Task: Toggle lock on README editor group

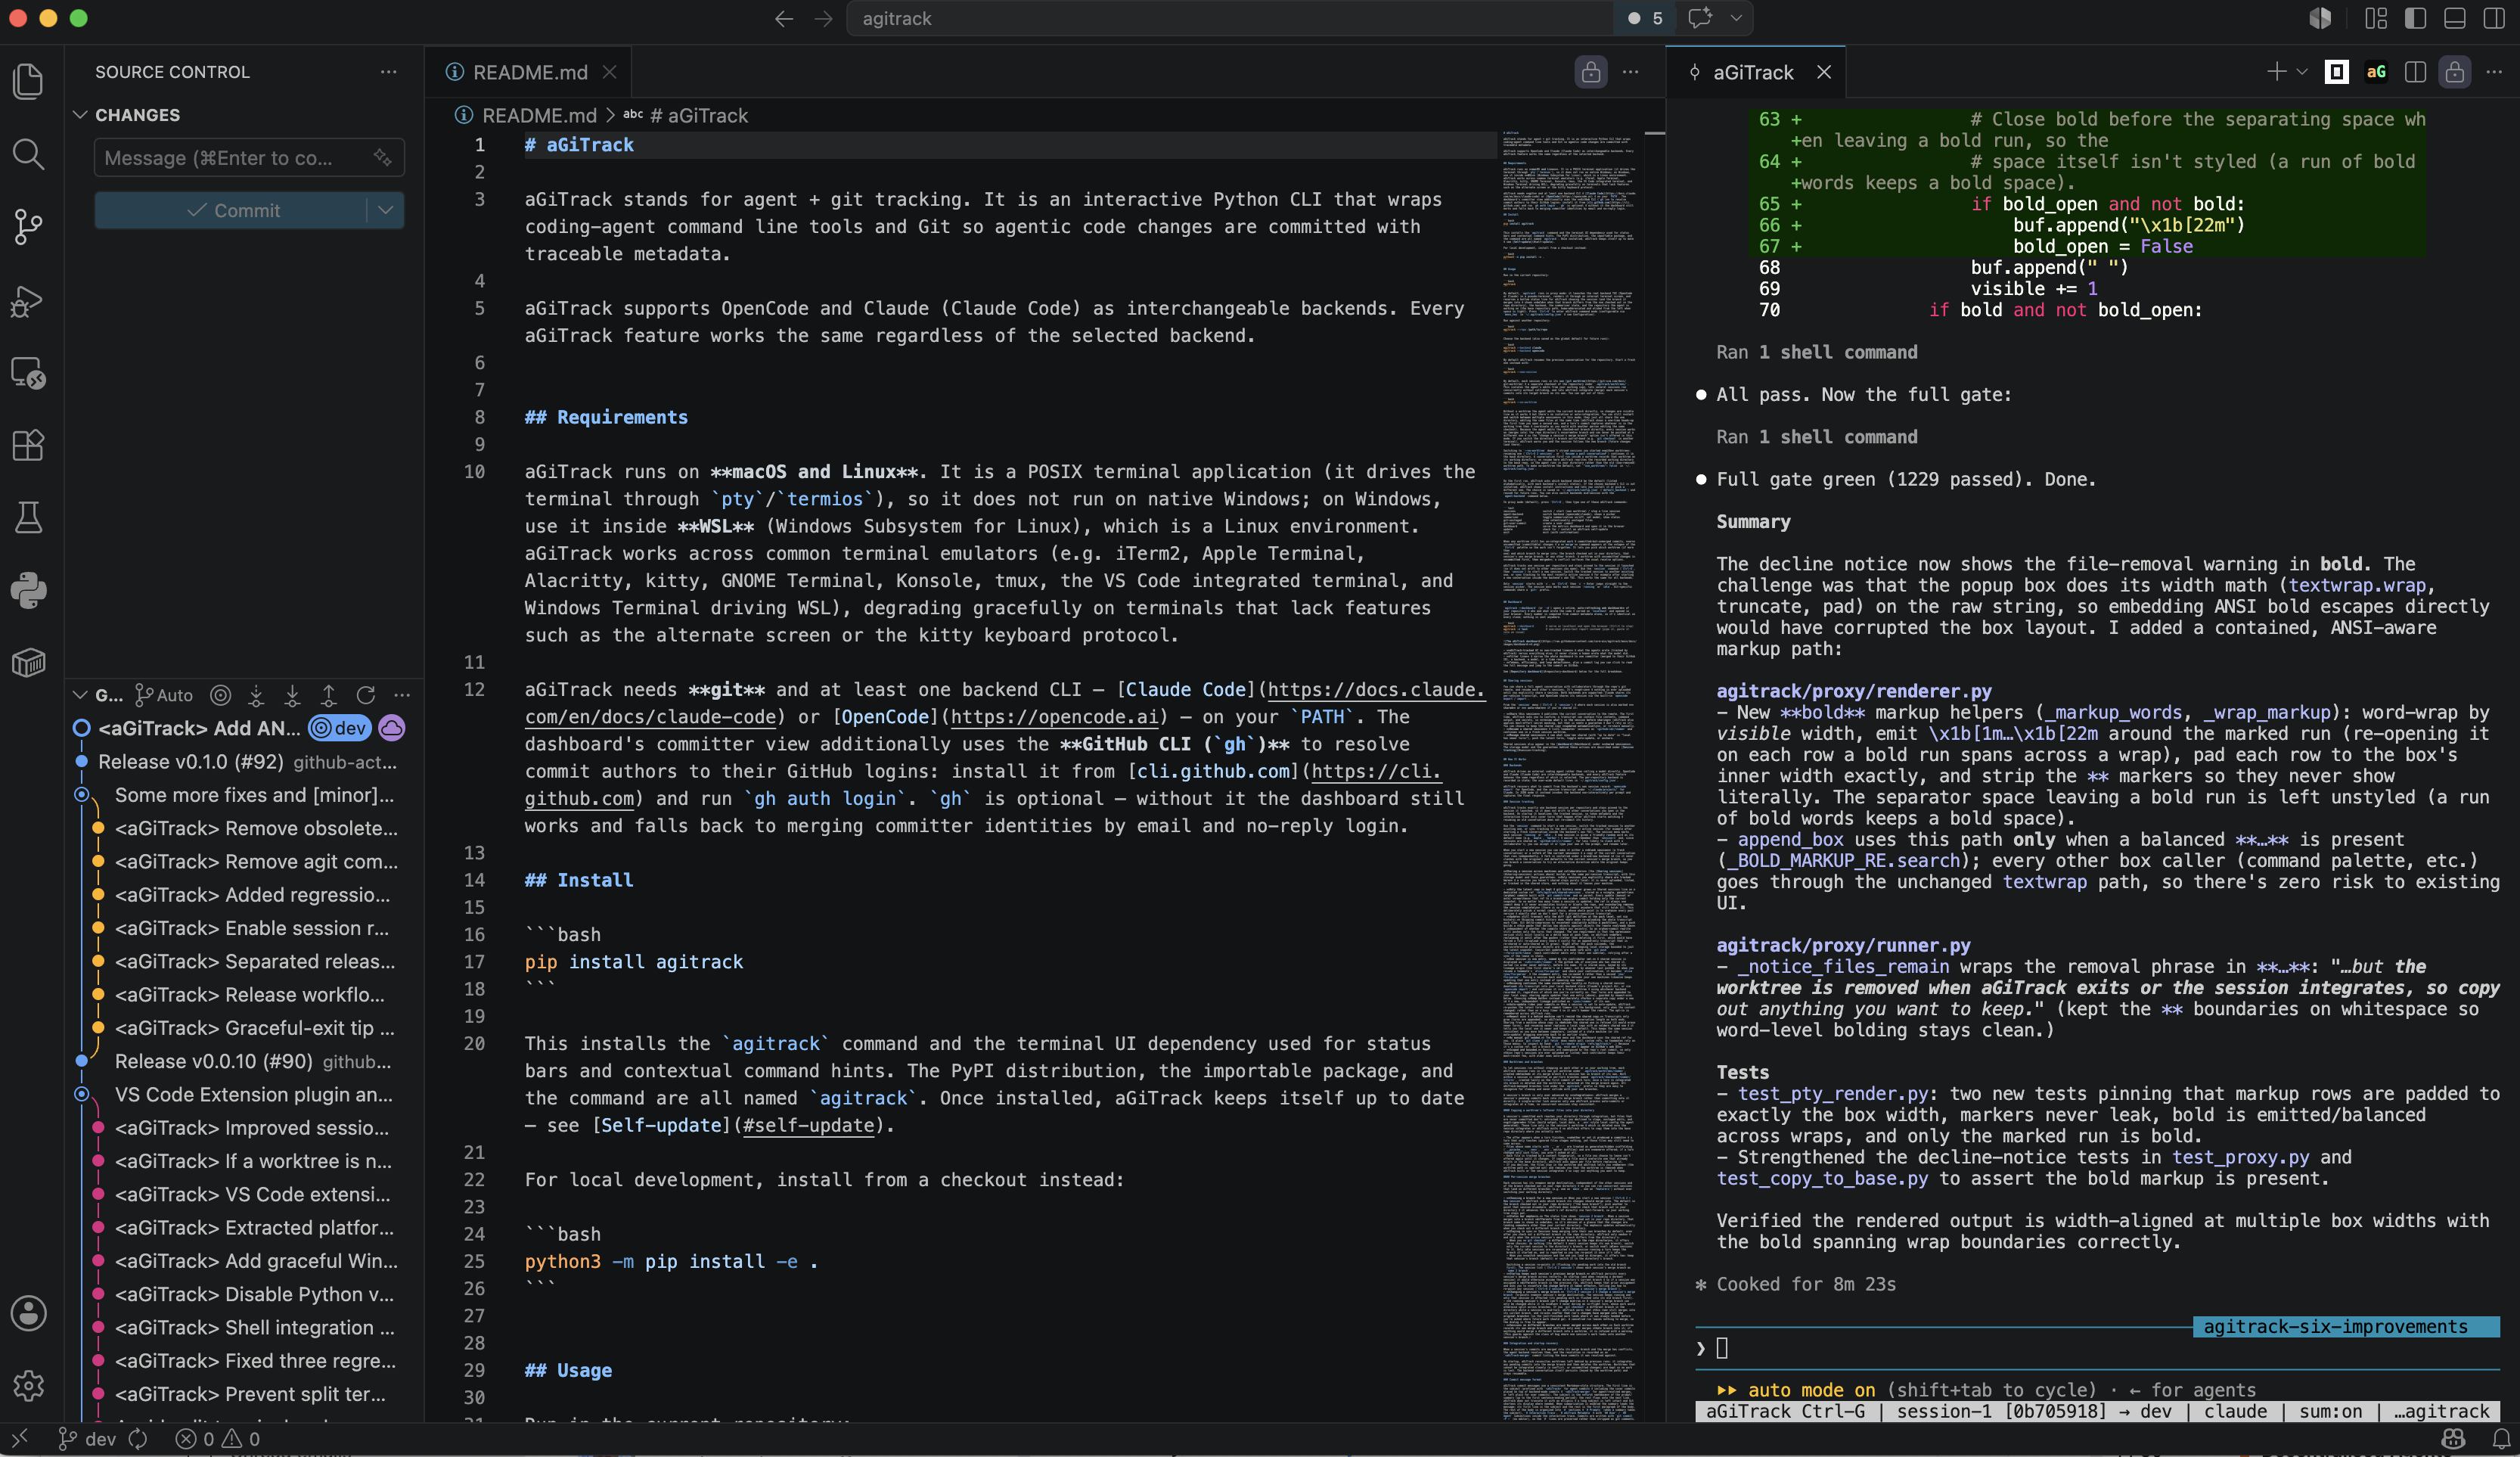Action: coord(1591,72)
